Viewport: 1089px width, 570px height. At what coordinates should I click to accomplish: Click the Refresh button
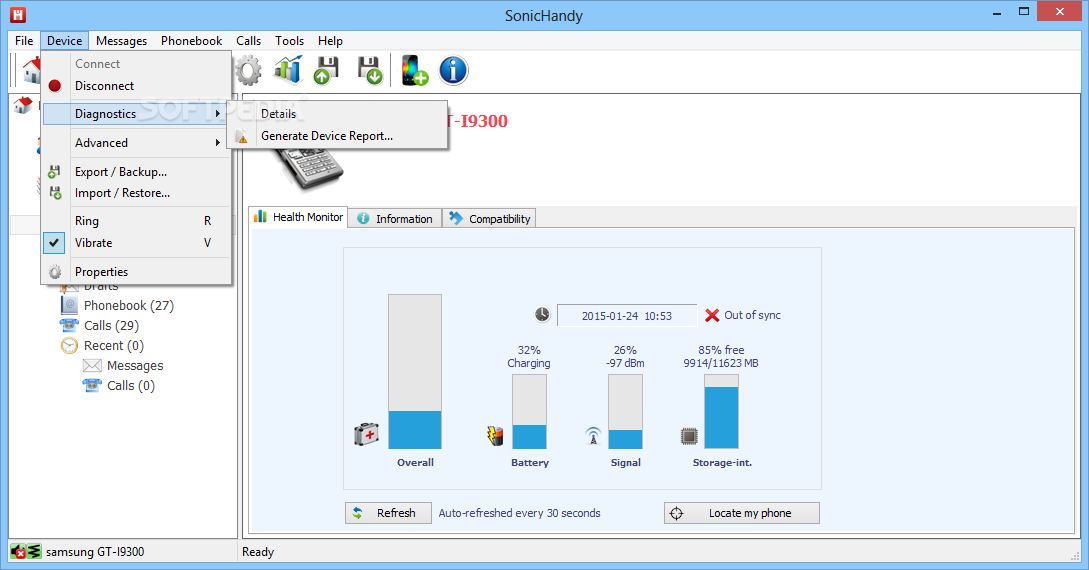(x=388, y=513)
